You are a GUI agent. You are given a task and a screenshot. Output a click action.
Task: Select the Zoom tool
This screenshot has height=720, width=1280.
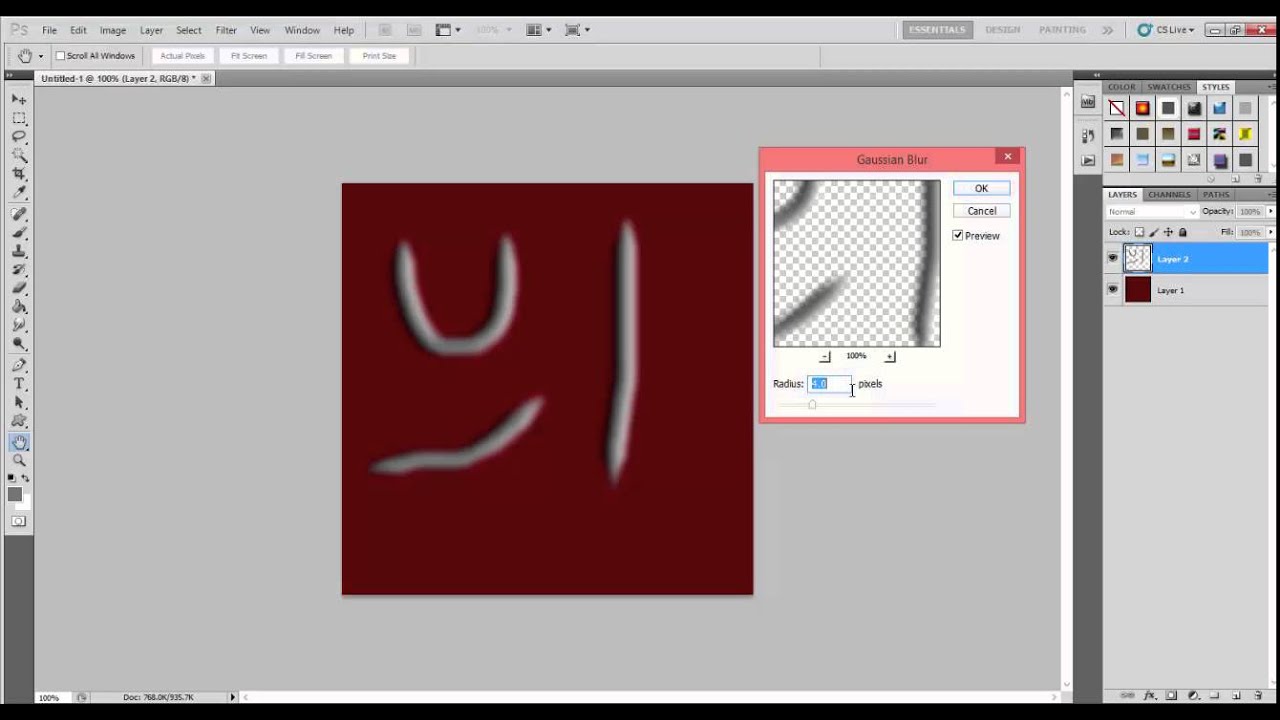[19, 461]
